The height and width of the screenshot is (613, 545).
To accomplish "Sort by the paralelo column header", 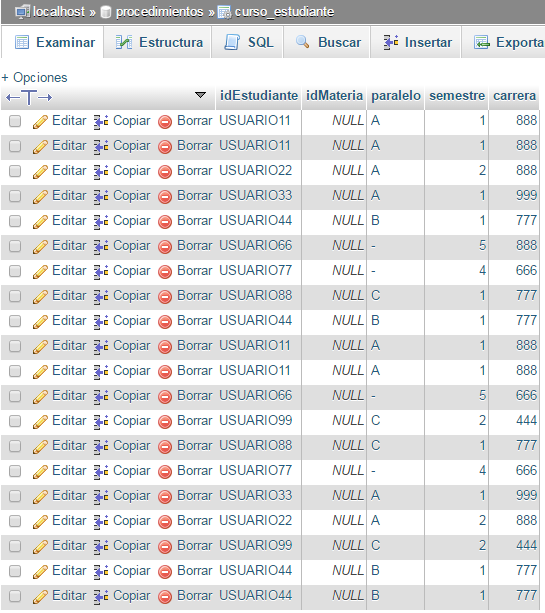I will point(396,96).
